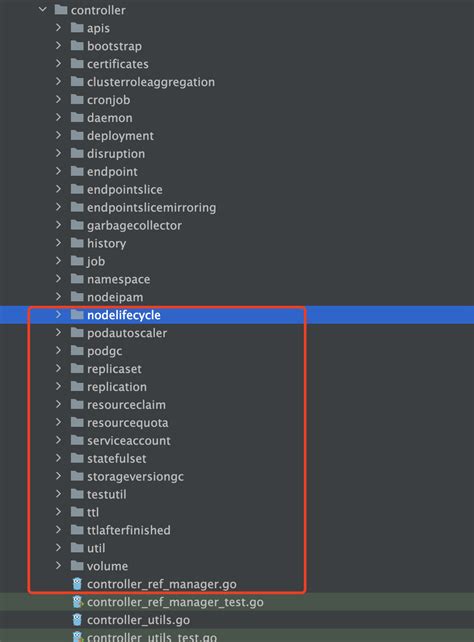The width and height of the screenshot is (474, 642).
Task: Click the Go file icon for controller_ref_manager.go
Action: tap(77, 584)
